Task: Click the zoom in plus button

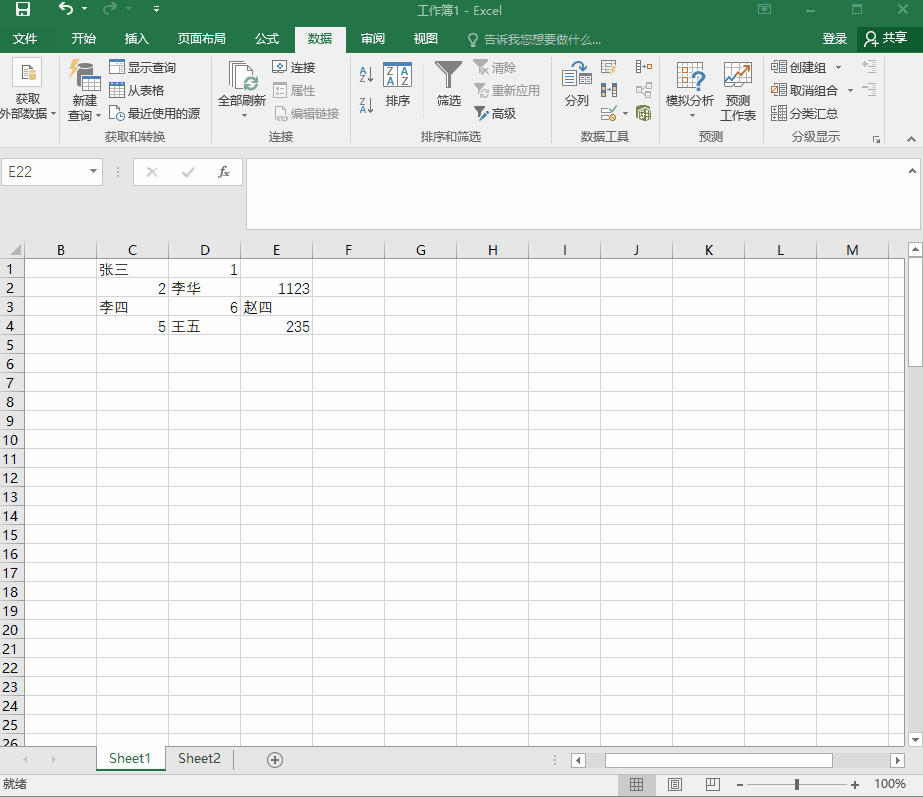Action: [855, 785]
